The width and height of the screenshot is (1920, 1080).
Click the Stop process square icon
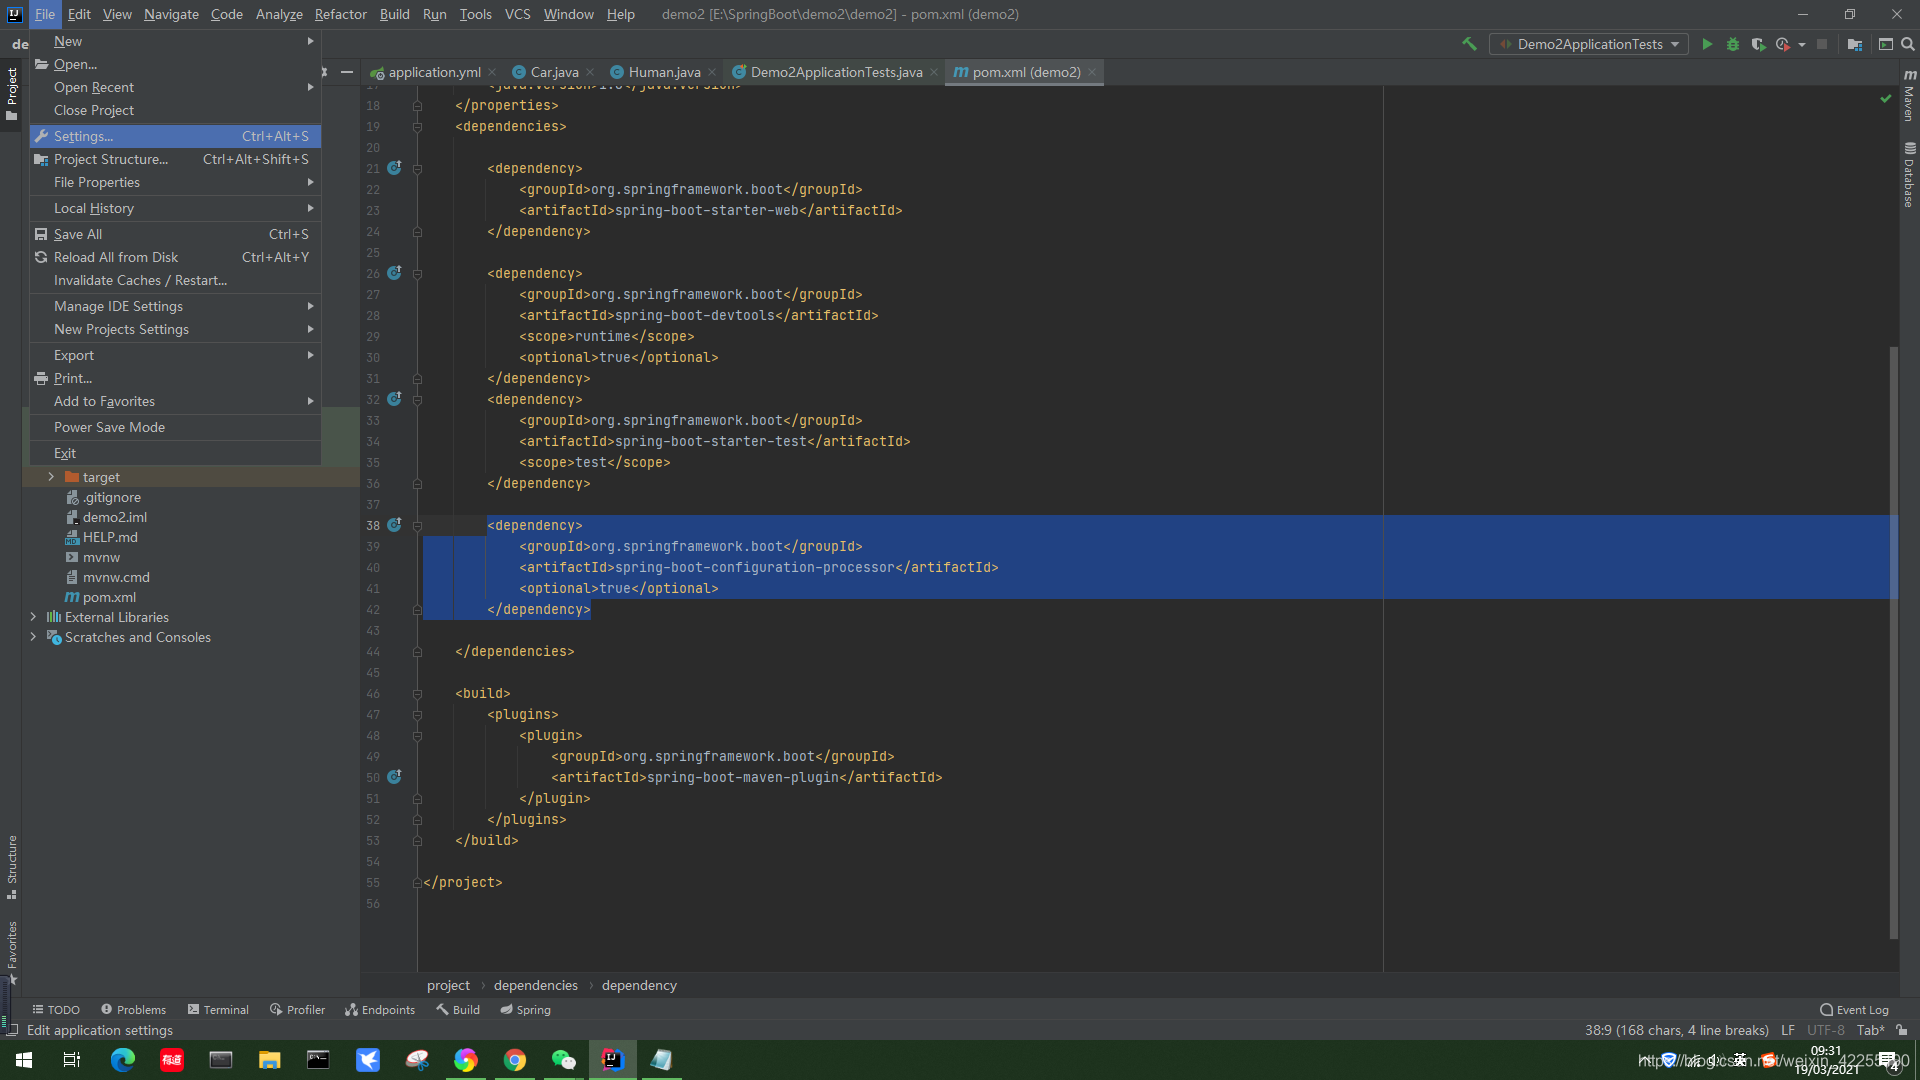(x=1822, y=44)
